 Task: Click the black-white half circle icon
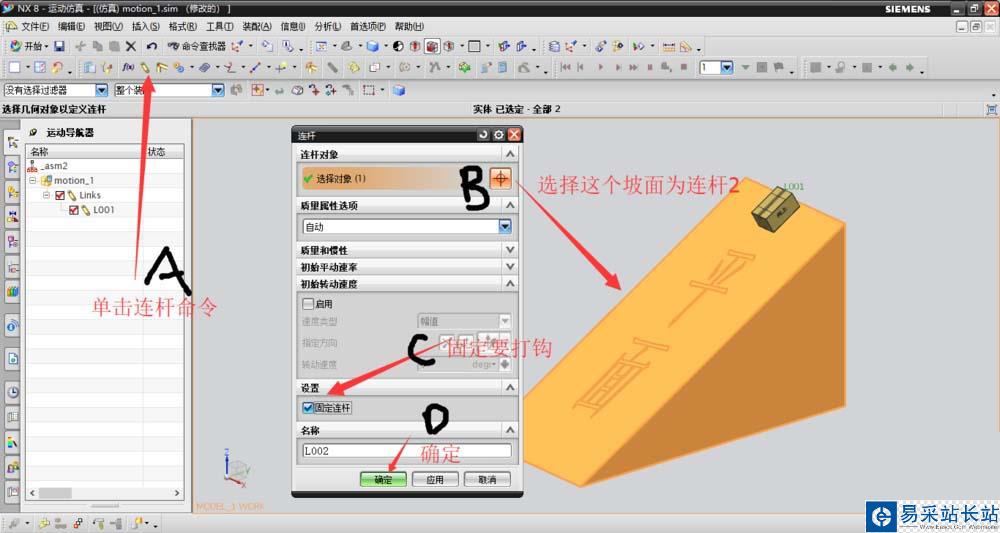[398, 46]
